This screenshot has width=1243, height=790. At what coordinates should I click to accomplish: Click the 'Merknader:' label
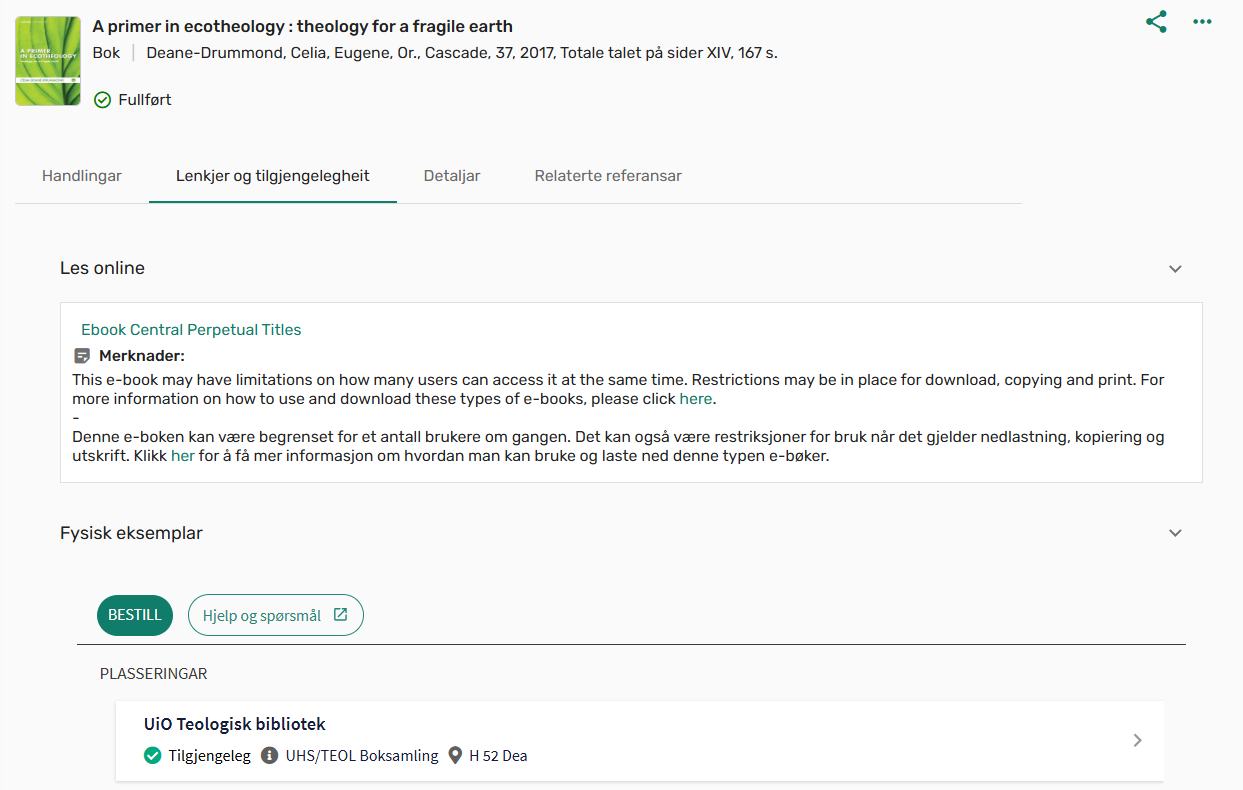click(x=142, y=356)
